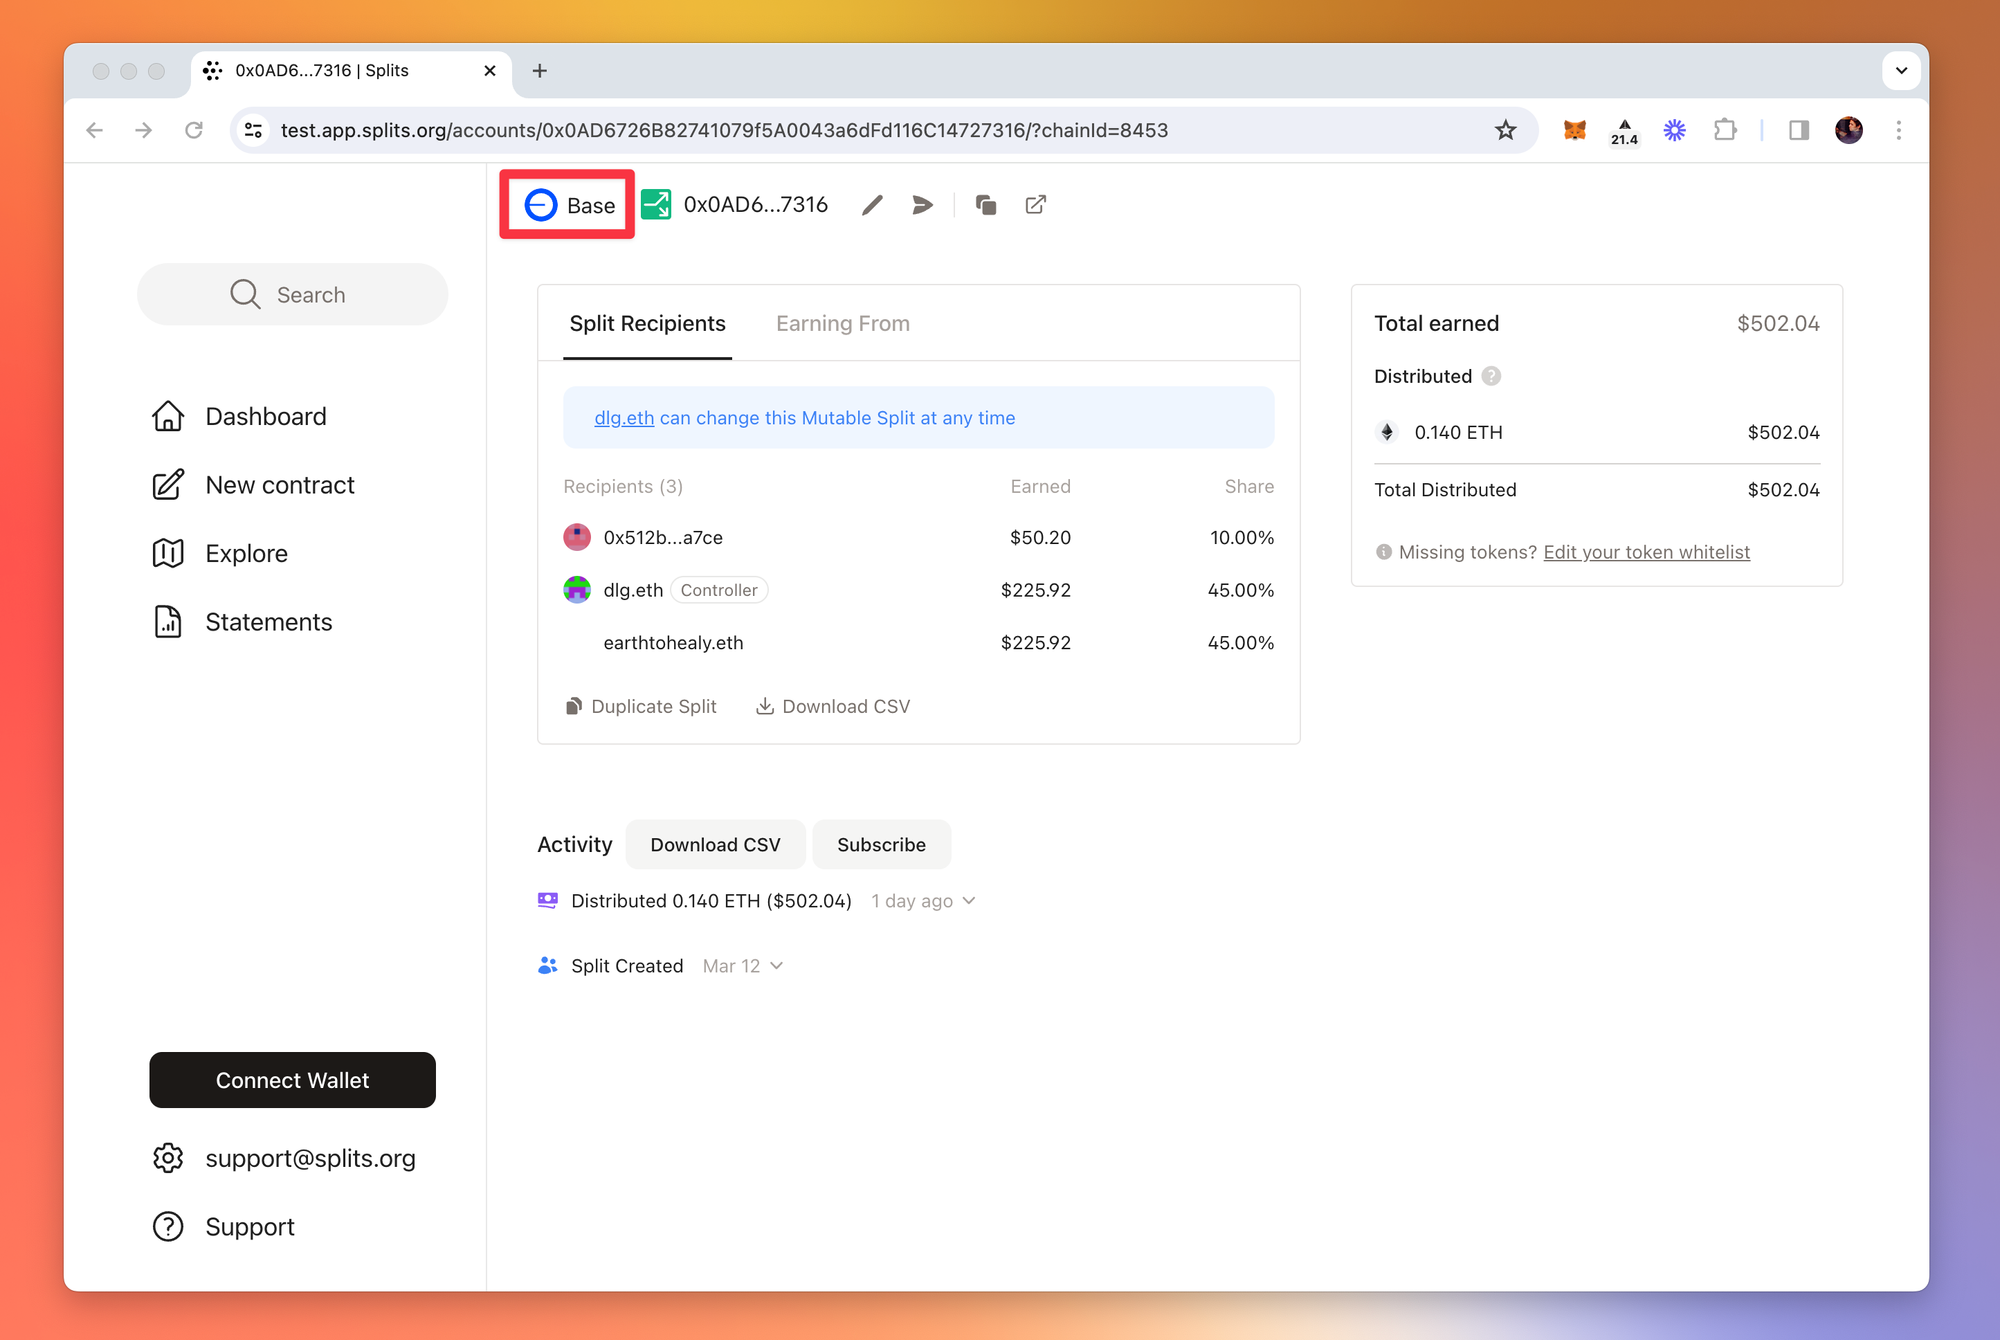
Task: Click the Duplicate Split icon
Action: click(574, 706)
